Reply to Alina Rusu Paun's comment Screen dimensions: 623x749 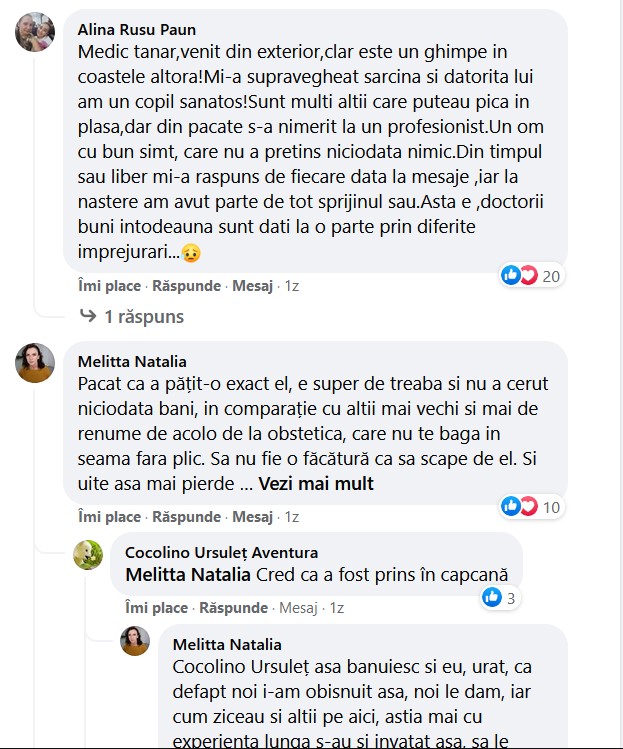tap(186, 286)
